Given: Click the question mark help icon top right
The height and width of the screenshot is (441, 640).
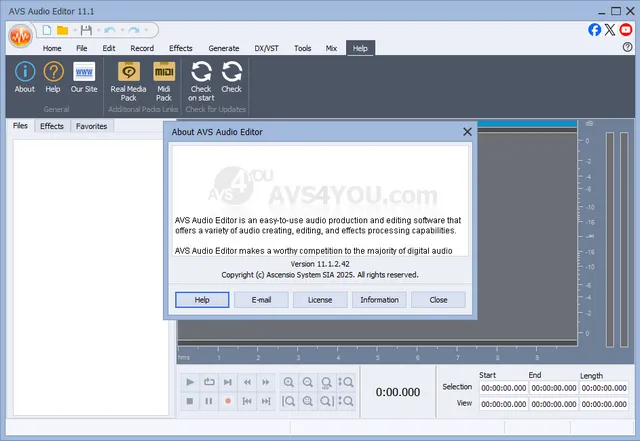Looking at the screenshot, I should click(x=627, y=47).
